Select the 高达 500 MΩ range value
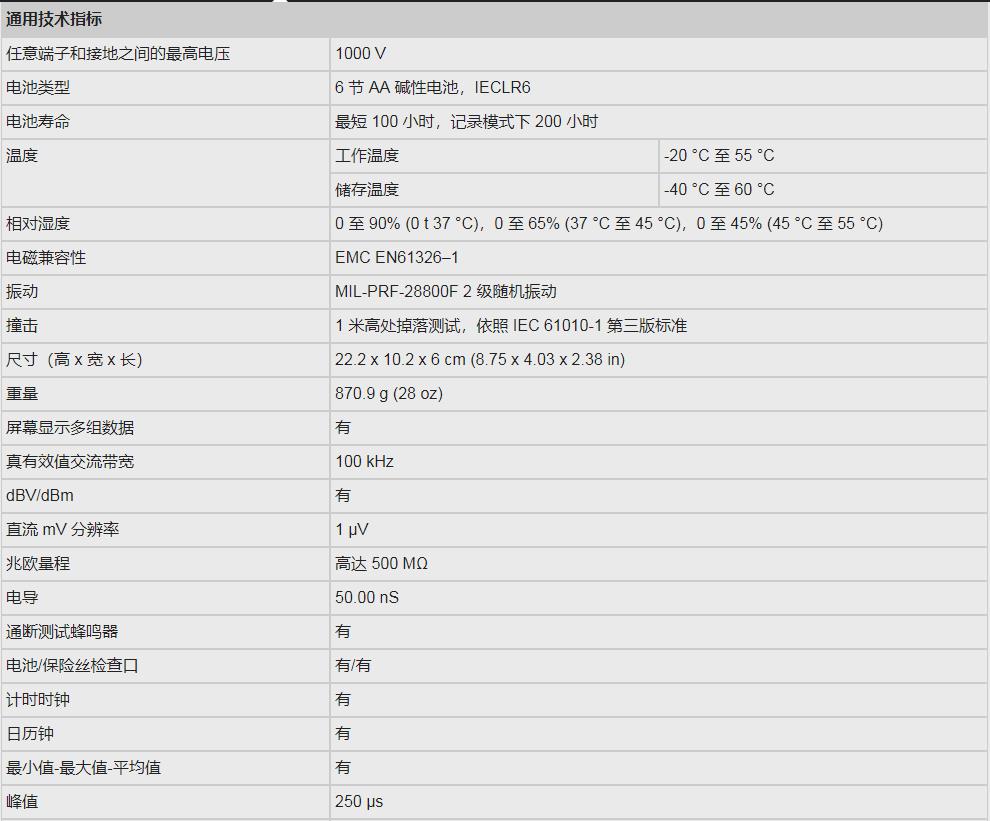 pos(381,564)
